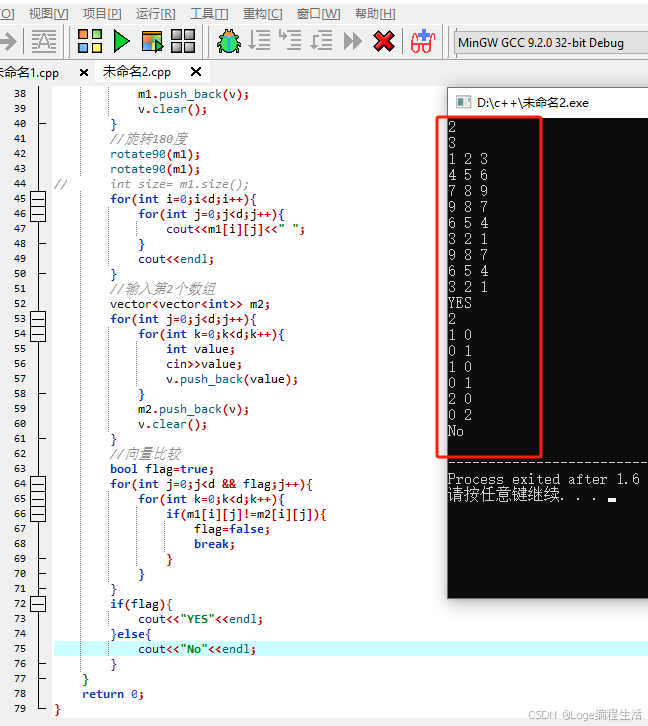This screenshot has width=648, height=726.
Task: Click the console title D:\c++\未命名2.exe
Action: pyautogui.click(x=533, y=103)
